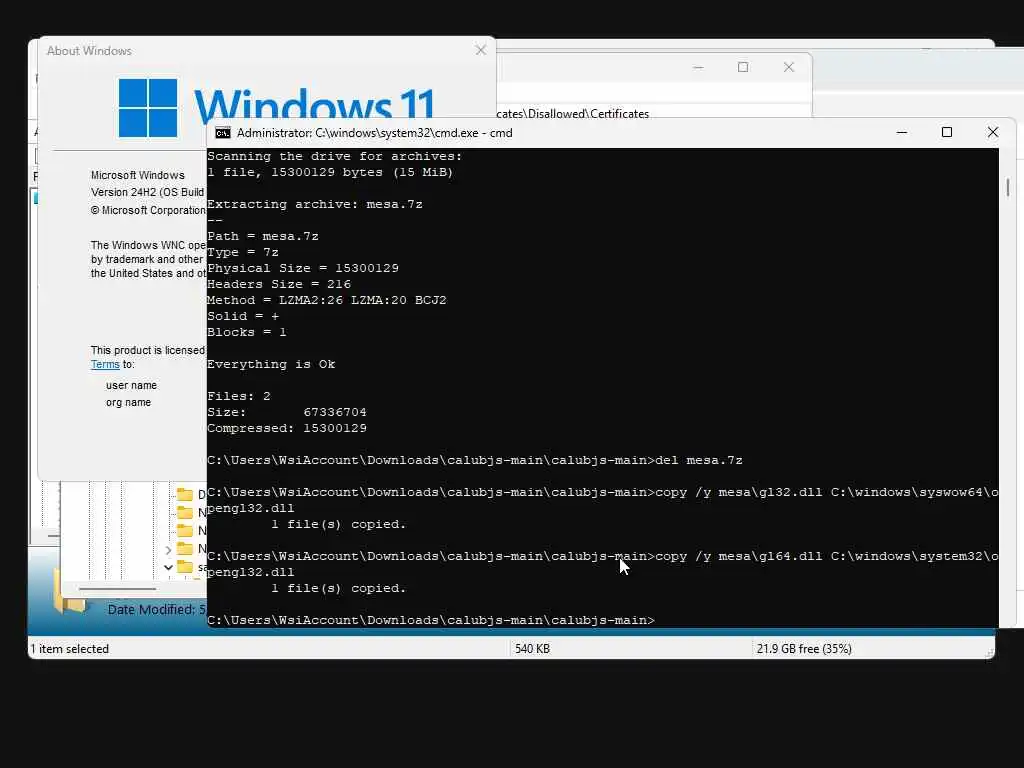Viewport: 1024px width, 768px height.
Task: Click the Disallowed\Certificates address path
Action: point(573,114)
